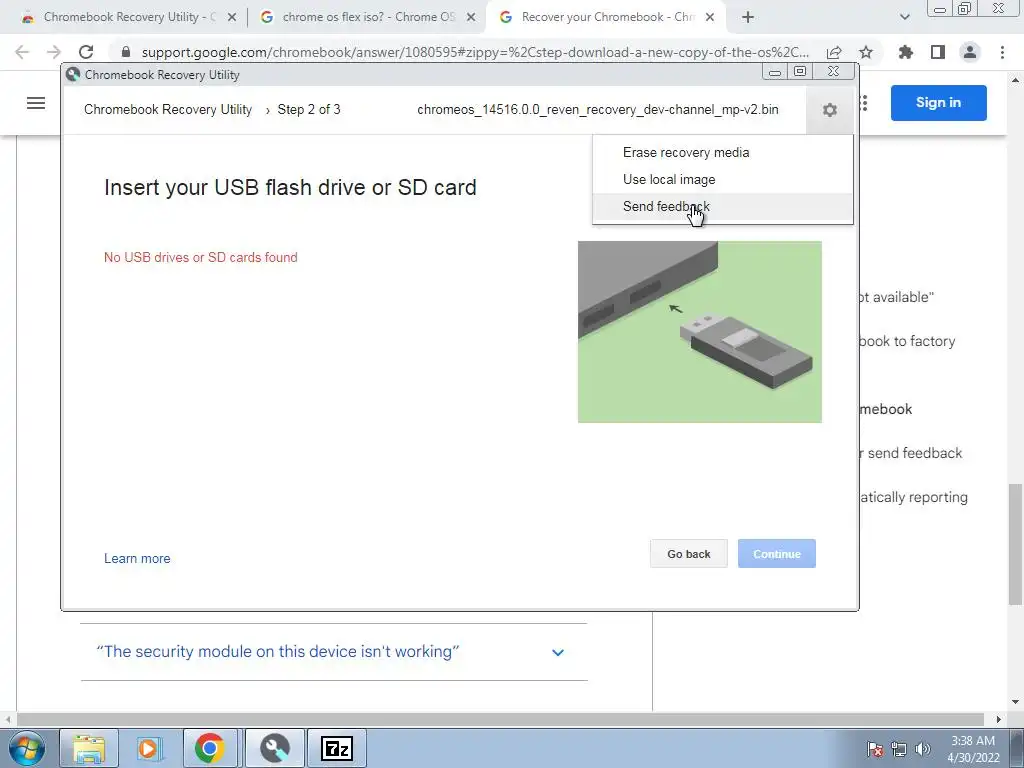Open 7-Zip from the taskbar

337,748
